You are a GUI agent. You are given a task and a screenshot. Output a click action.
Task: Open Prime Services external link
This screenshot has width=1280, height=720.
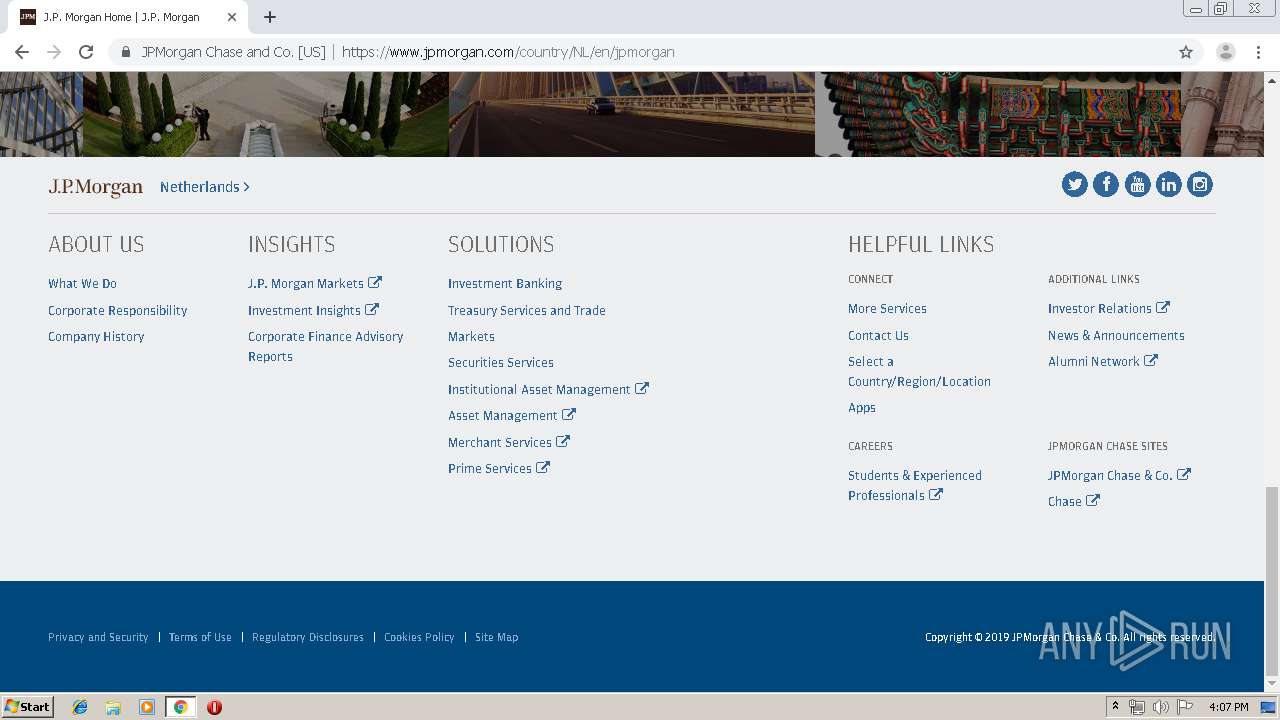tap(499, 468)
